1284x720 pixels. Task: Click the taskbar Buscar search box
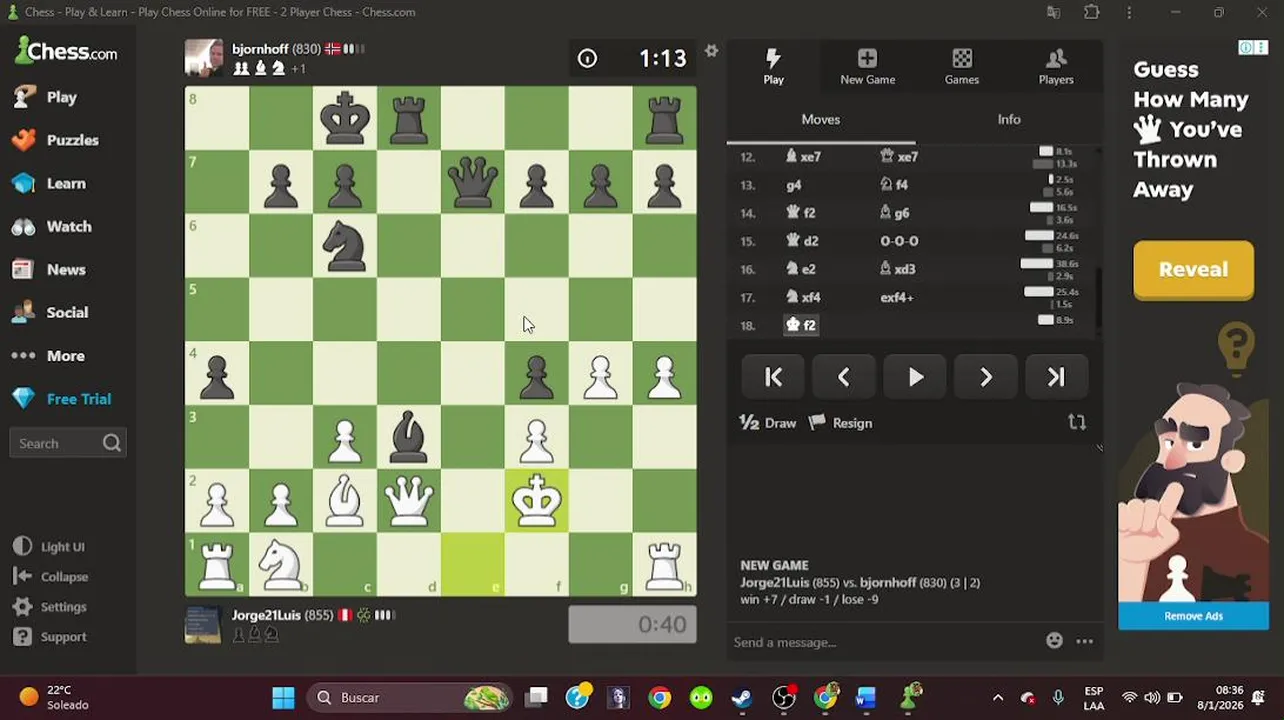point(410,697)
